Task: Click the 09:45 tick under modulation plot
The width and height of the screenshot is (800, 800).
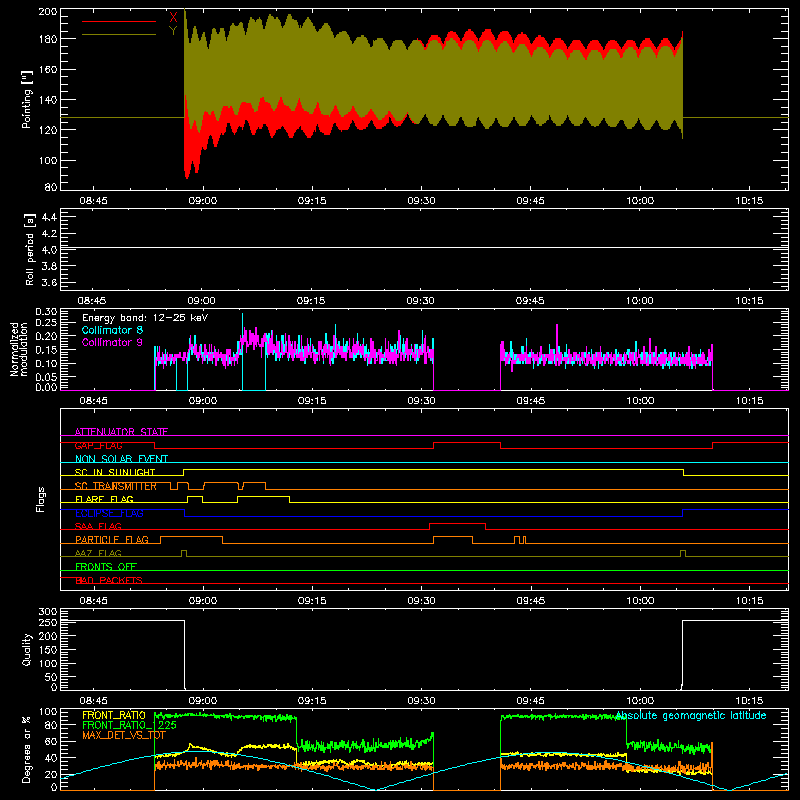Action: pos(531,401)
